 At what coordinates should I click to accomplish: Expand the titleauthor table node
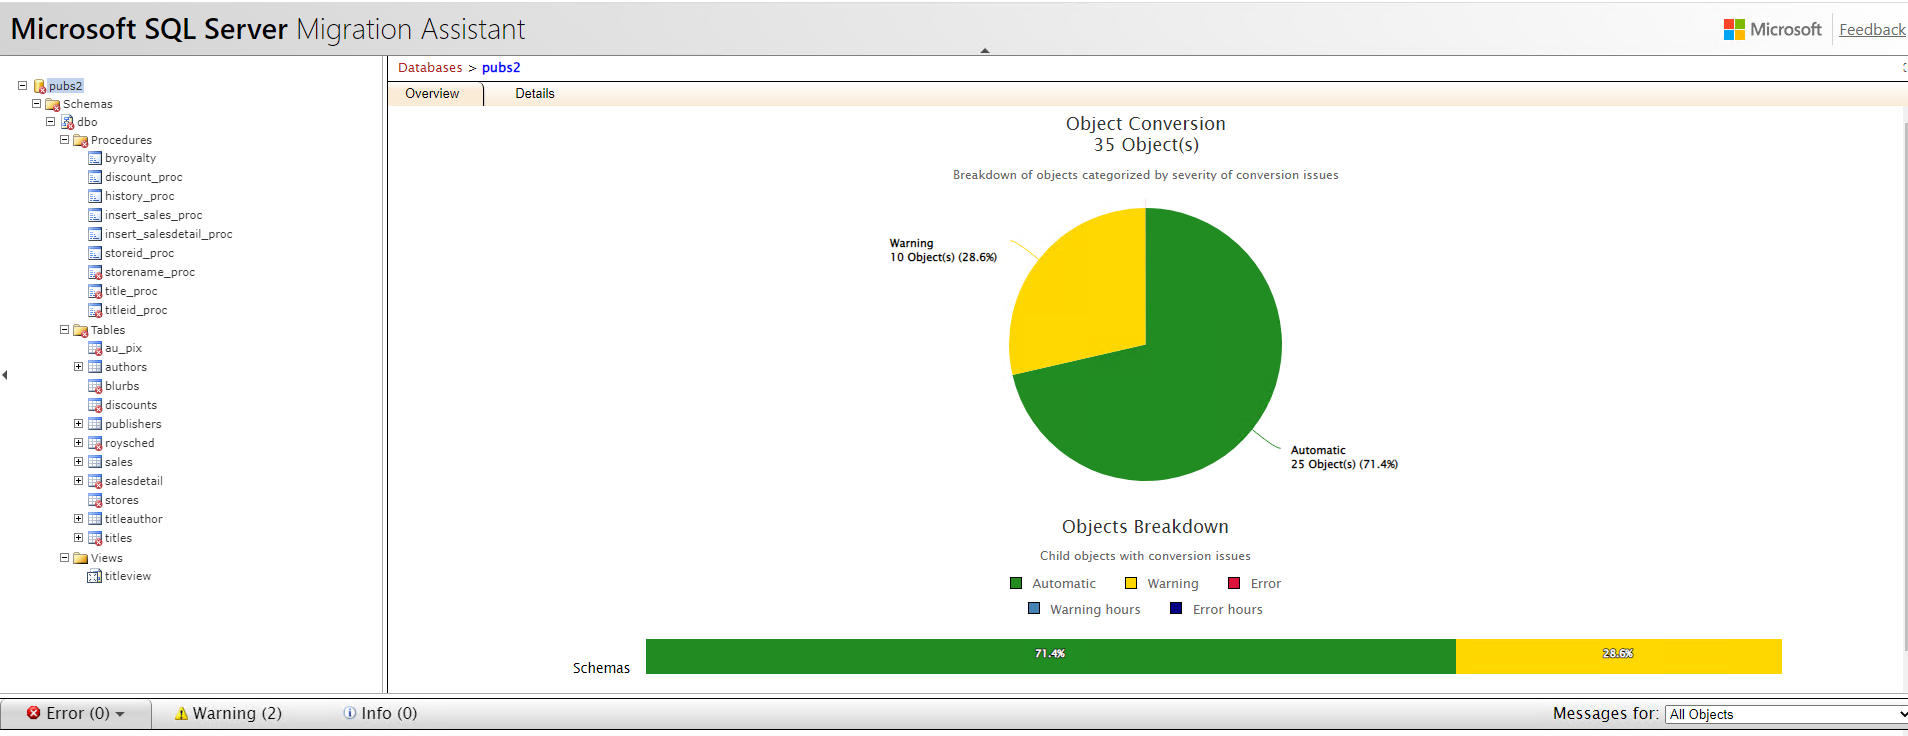point(78,519)
